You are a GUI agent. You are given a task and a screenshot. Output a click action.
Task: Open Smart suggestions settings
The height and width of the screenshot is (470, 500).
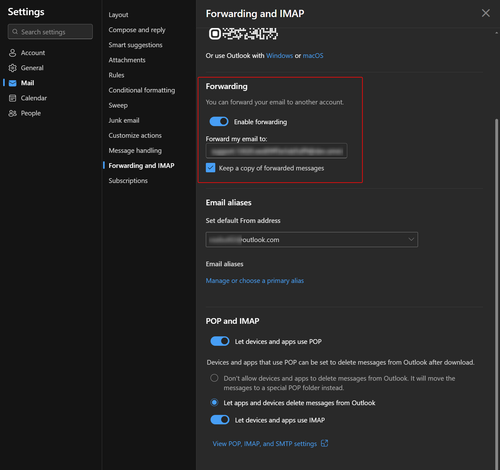pyautogui.click(x=135, y=45)
